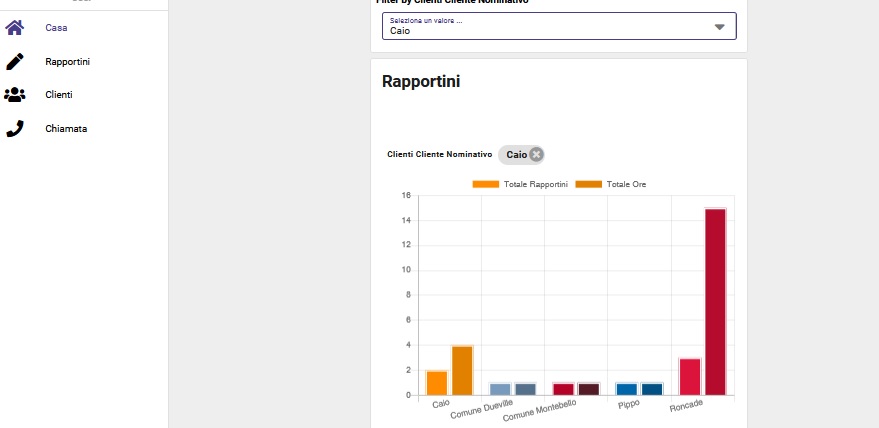Click the Pippo axis label
Viewport: 879px width, 428px height.
tap(629, 404)
